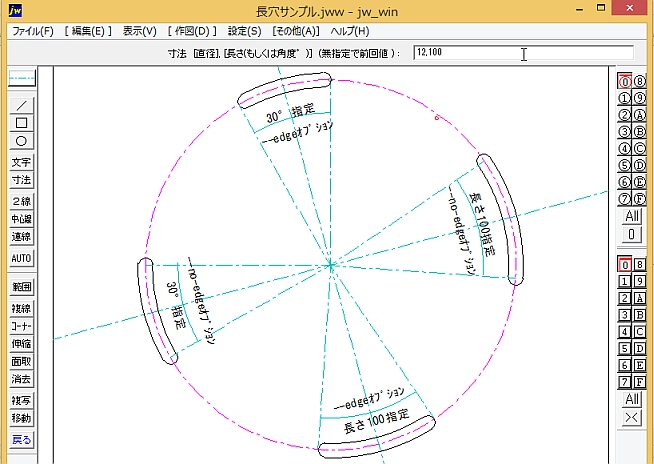The width and height of the screenshot is (654, 464).
Task: Select the circle drawing tool
Action: point(21,141)
